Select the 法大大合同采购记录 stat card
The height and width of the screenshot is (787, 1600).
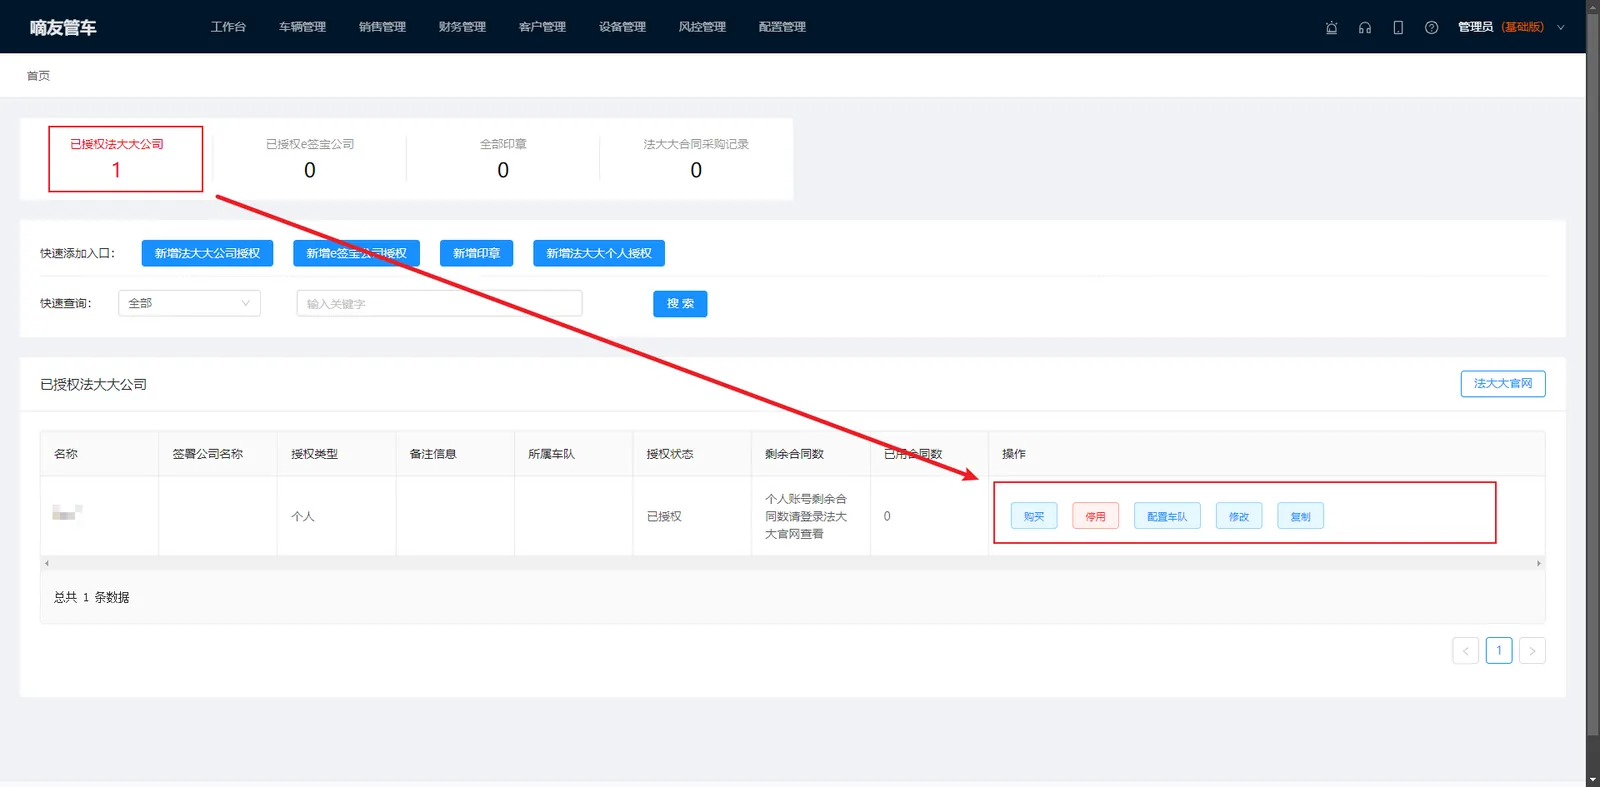696,159
